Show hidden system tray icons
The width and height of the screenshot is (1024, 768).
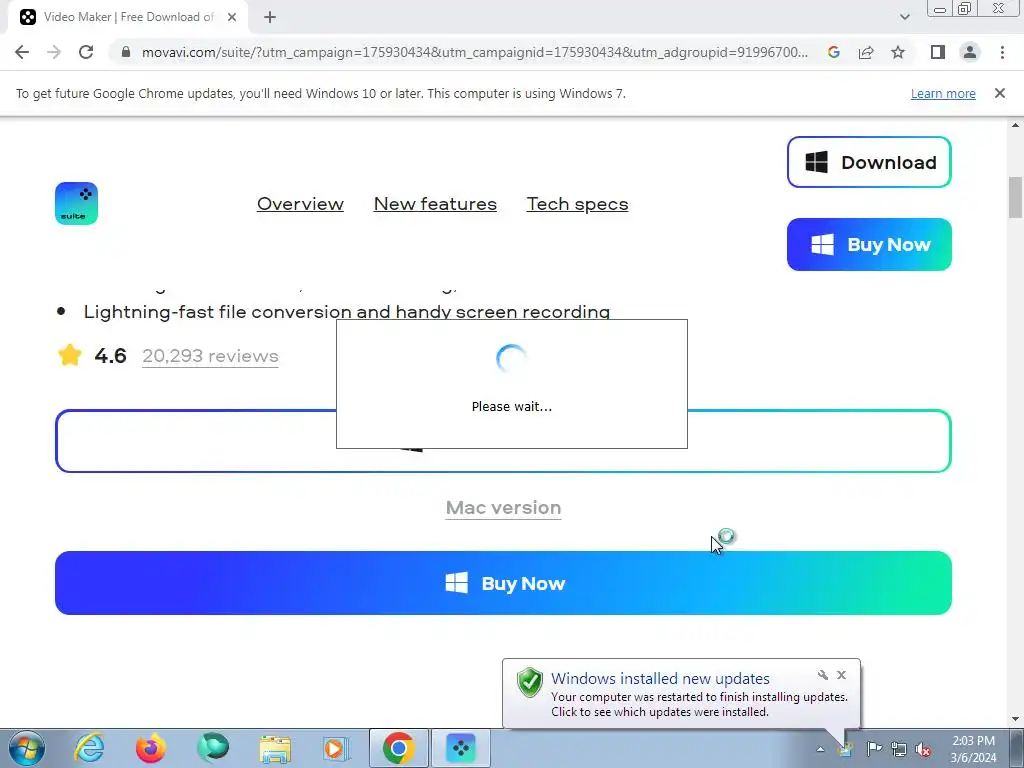[820, 749]
